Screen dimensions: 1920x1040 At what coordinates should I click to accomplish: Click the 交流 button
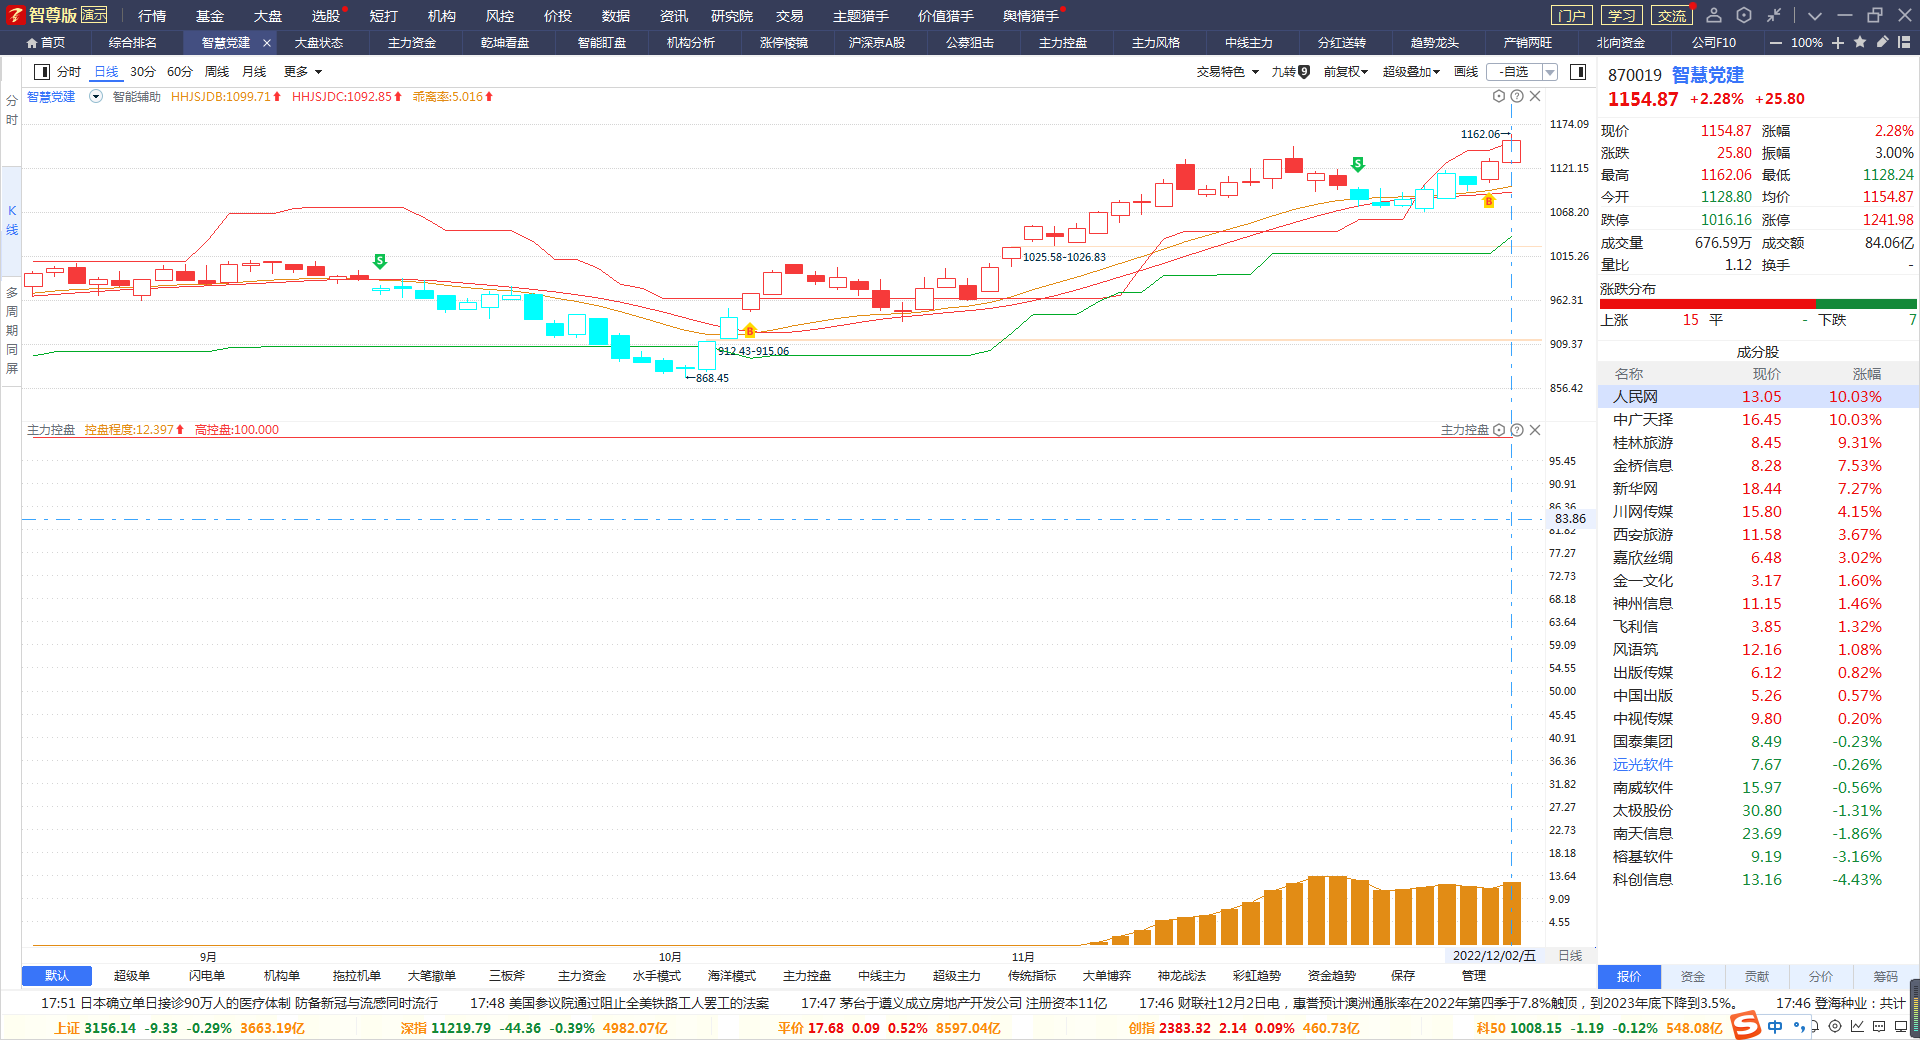point(1671,15)
